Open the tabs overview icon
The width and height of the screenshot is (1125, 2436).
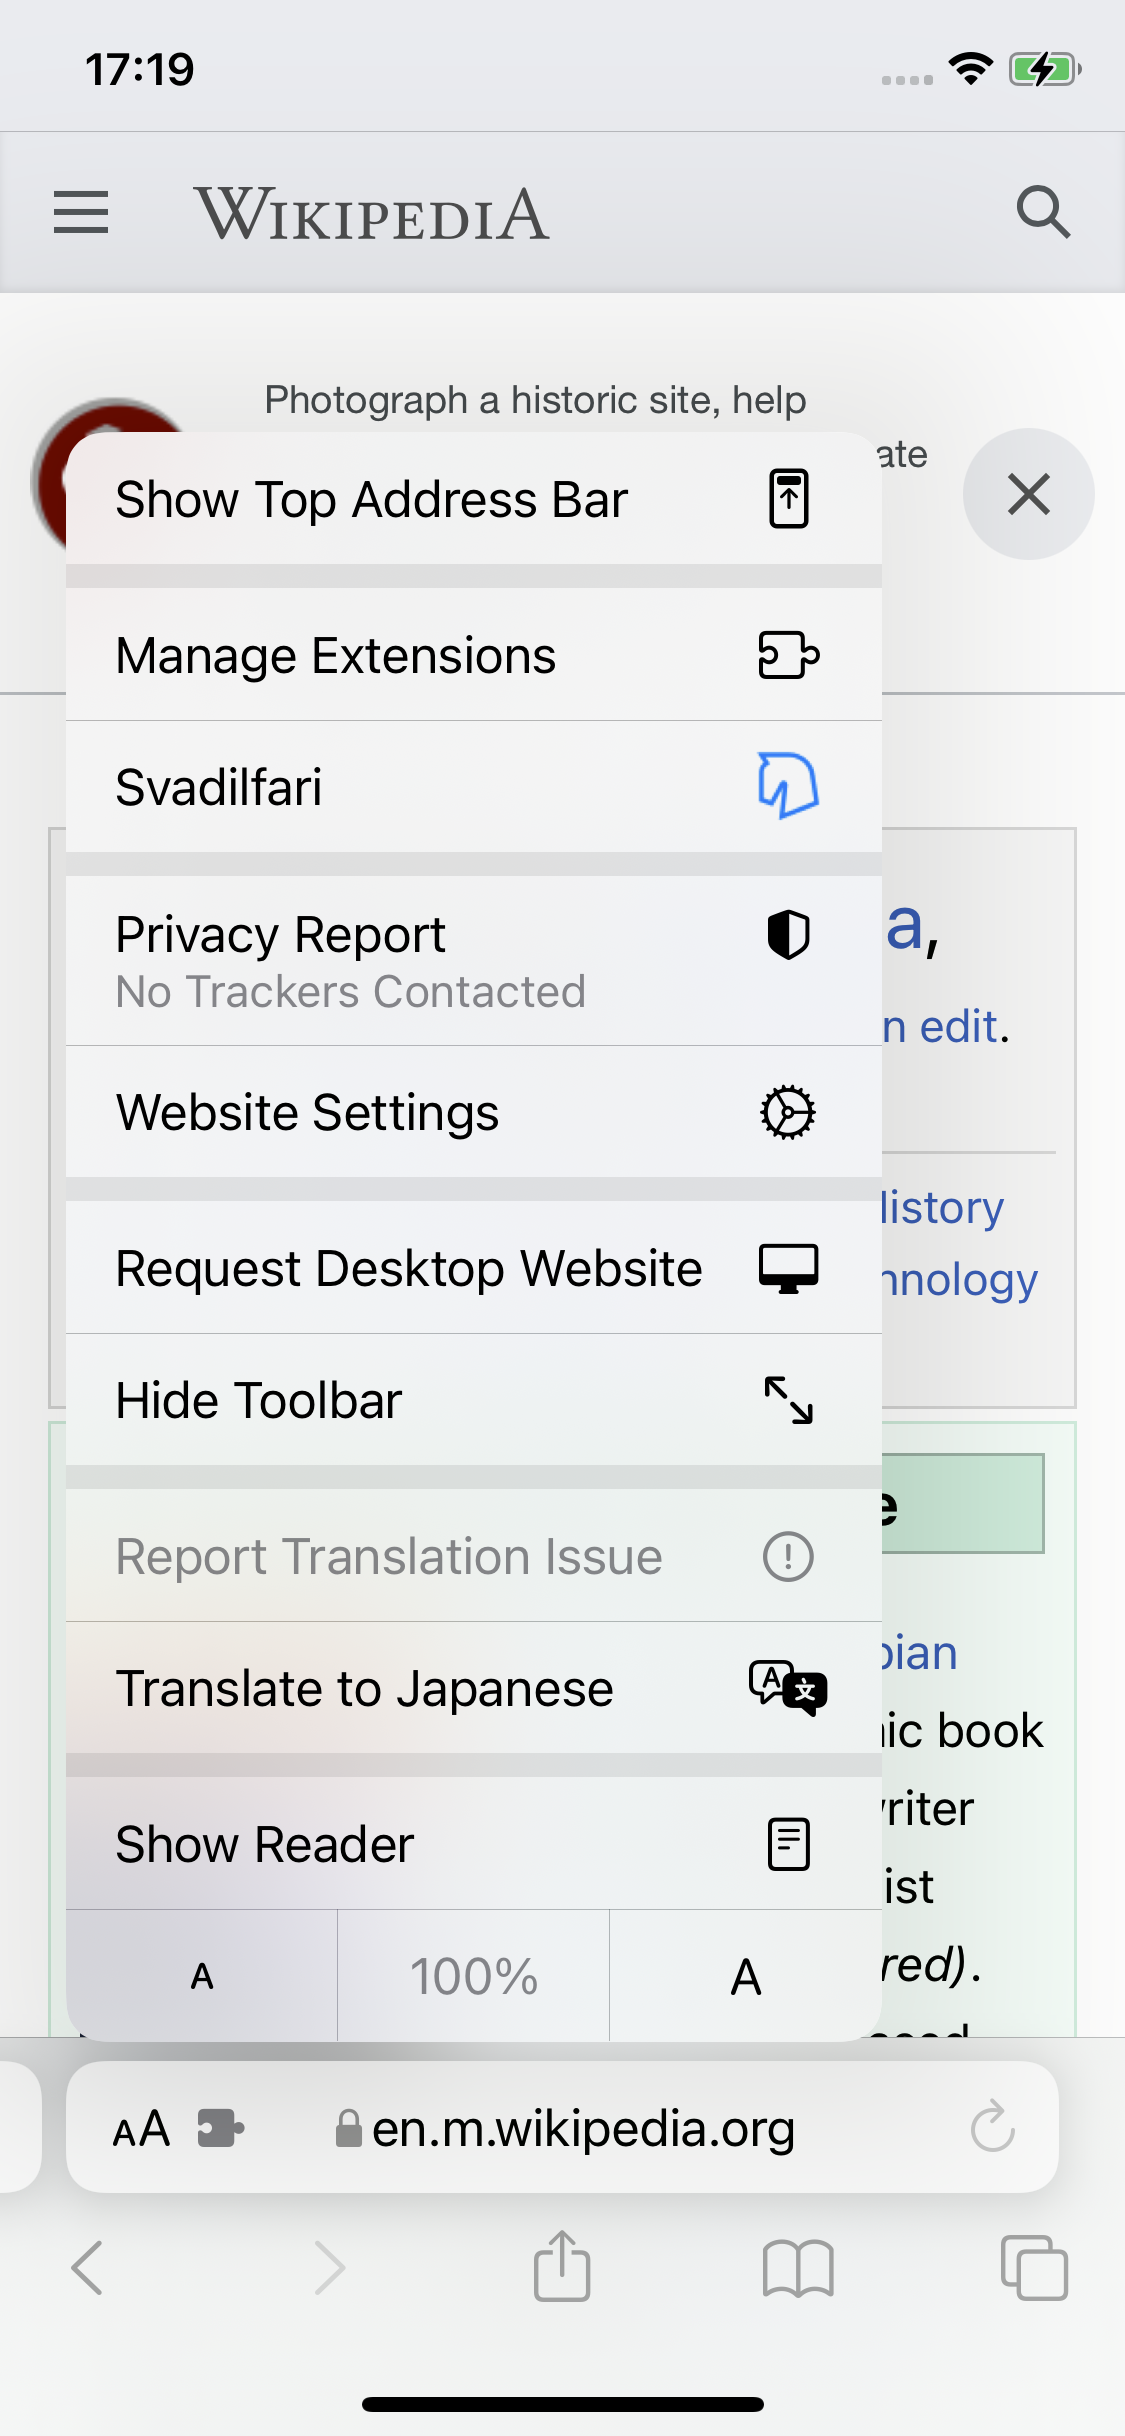[x=1033, y=2267]
